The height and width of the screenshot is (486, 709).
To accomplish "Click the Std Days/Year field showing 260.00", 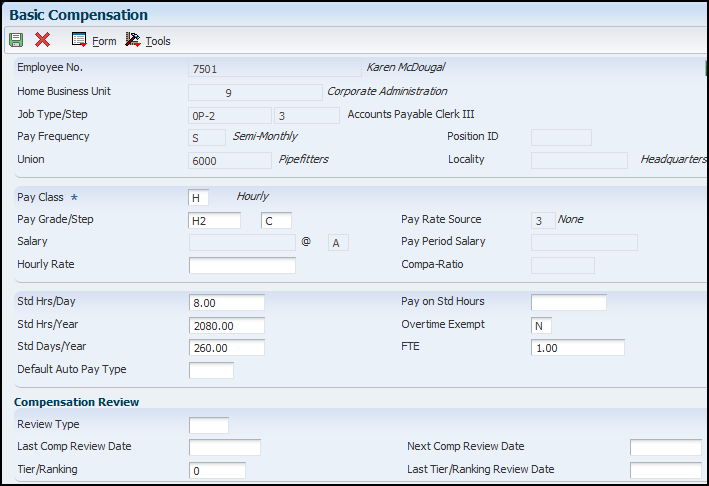I will [227, 348].
